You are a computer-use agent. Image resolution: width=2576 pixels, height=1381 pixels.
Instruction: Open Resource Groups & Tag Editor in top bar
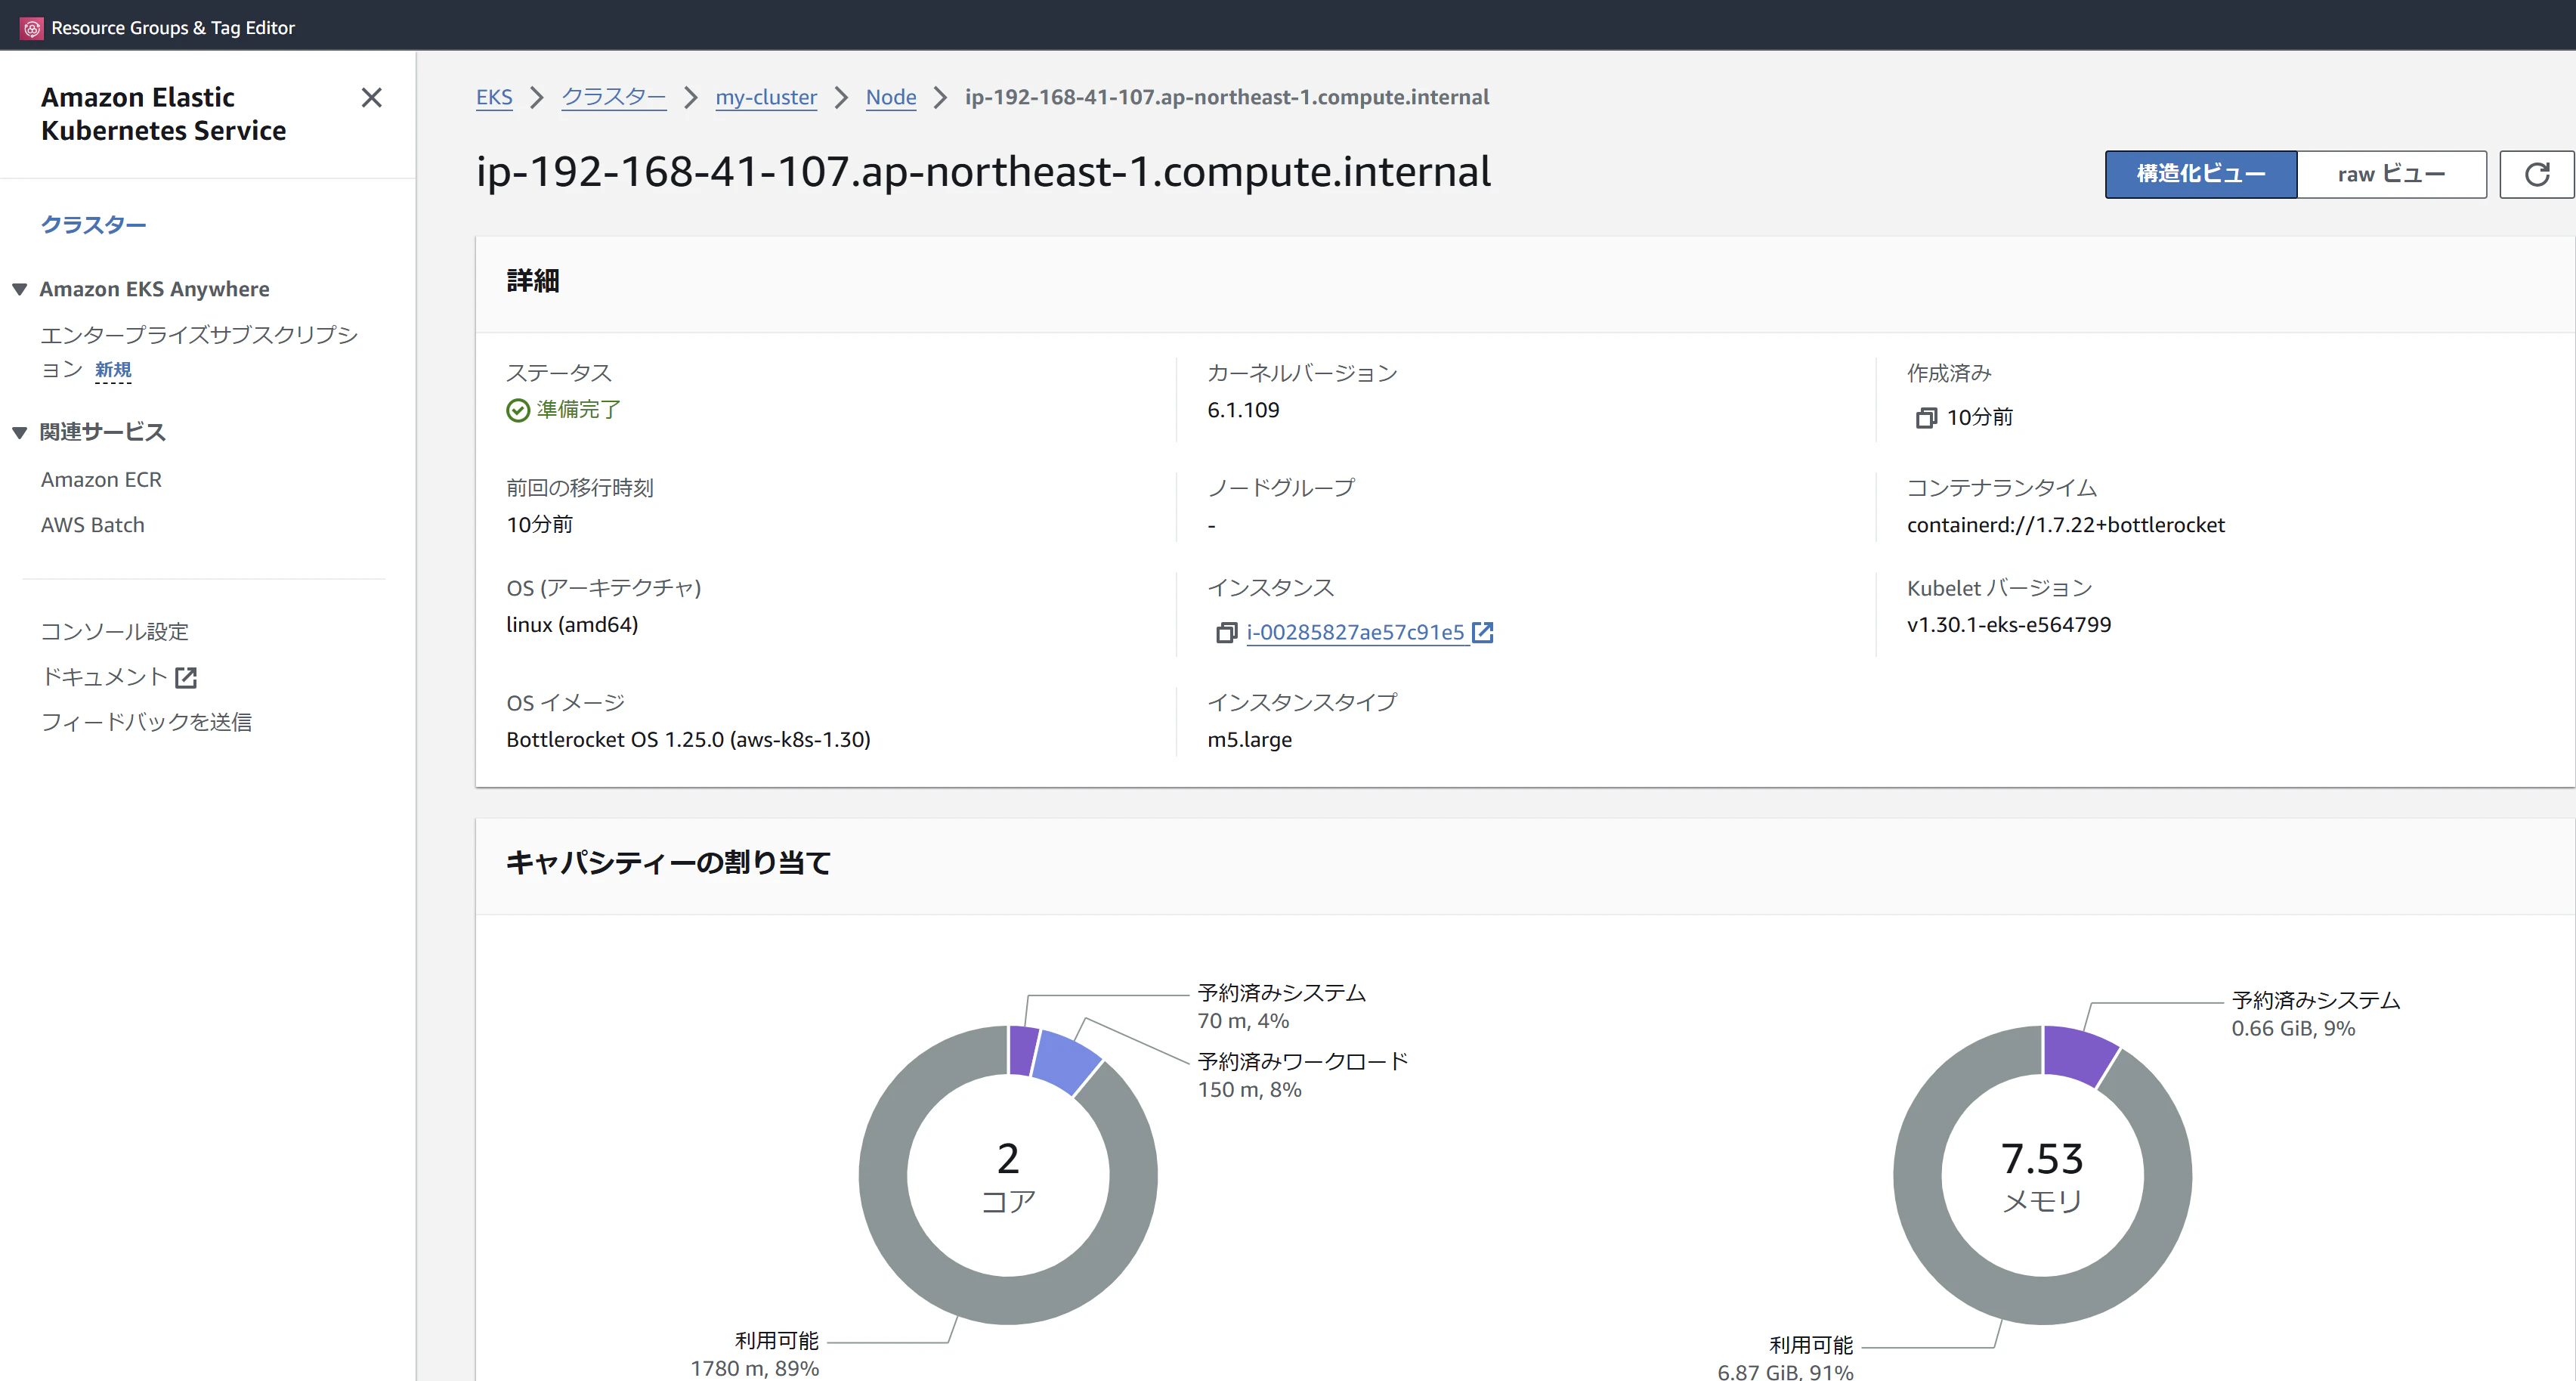click(173, 28)
